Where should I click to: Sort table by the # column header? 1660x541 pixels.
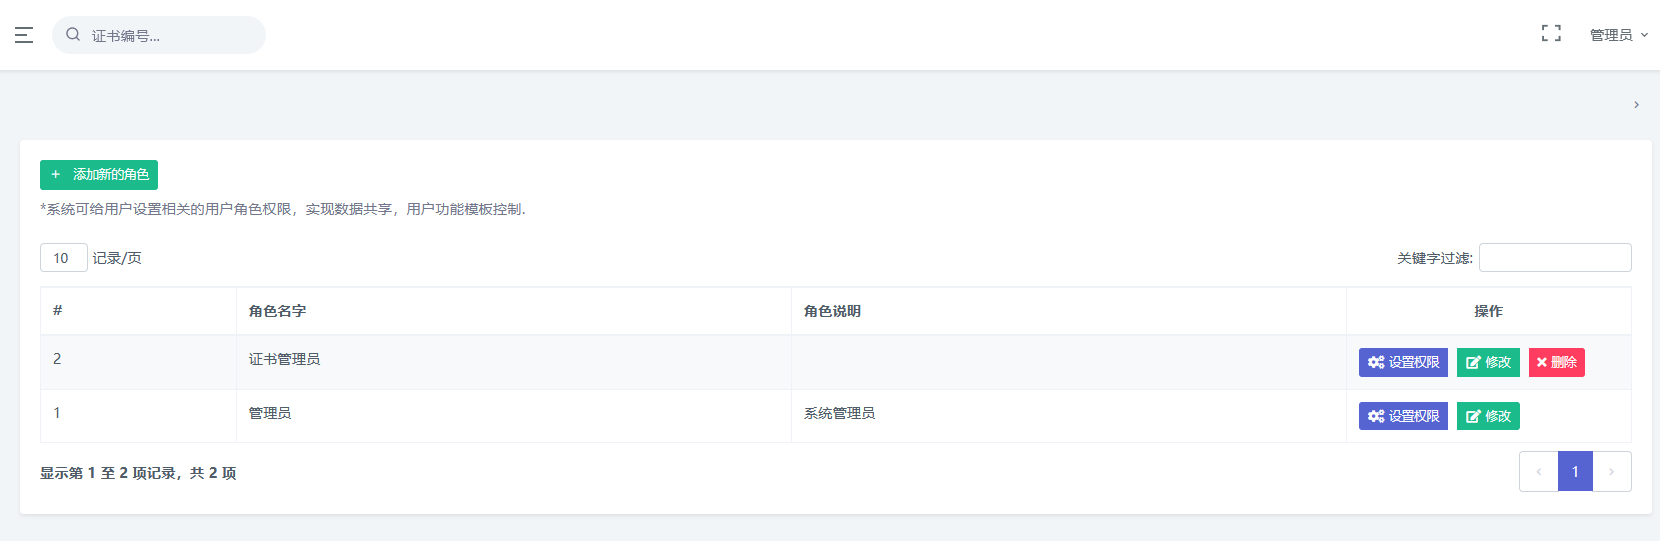pos(138,311)
